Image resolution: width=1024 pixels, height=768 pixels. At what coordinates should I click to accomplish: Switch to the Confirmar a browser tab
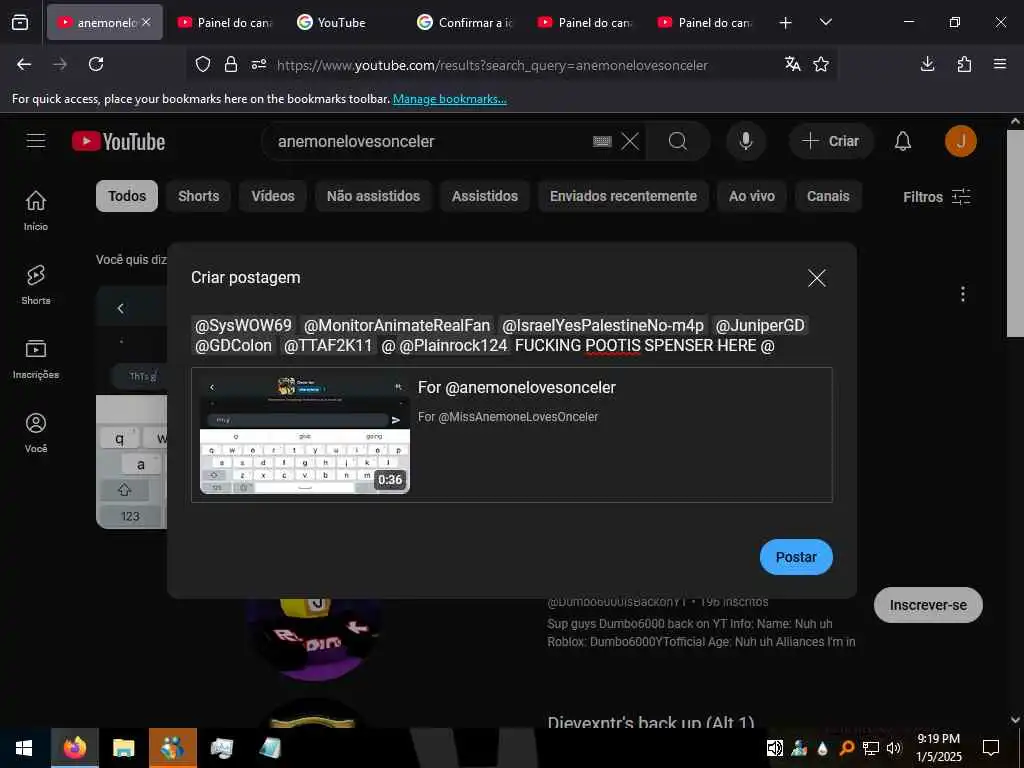tap(465, 22)
